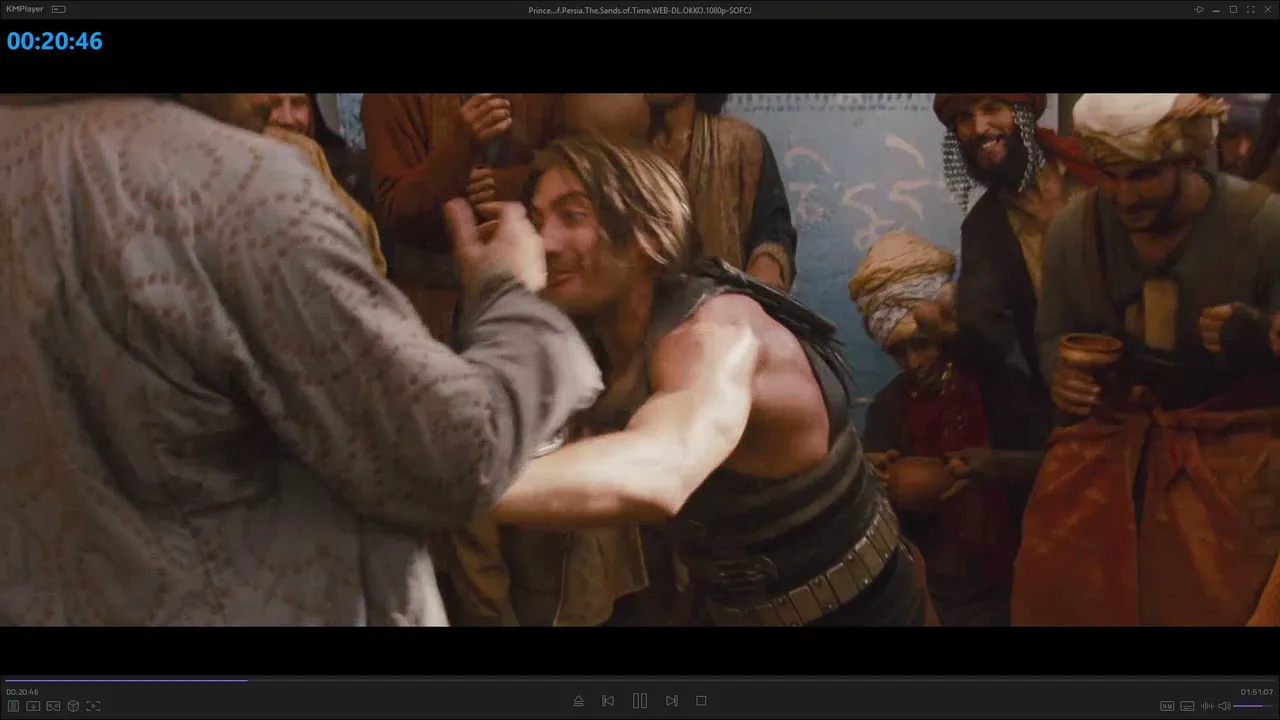Skip to the previous track
The height and width of the screenshot is (720, 1280).
click(x=608, y=701)
